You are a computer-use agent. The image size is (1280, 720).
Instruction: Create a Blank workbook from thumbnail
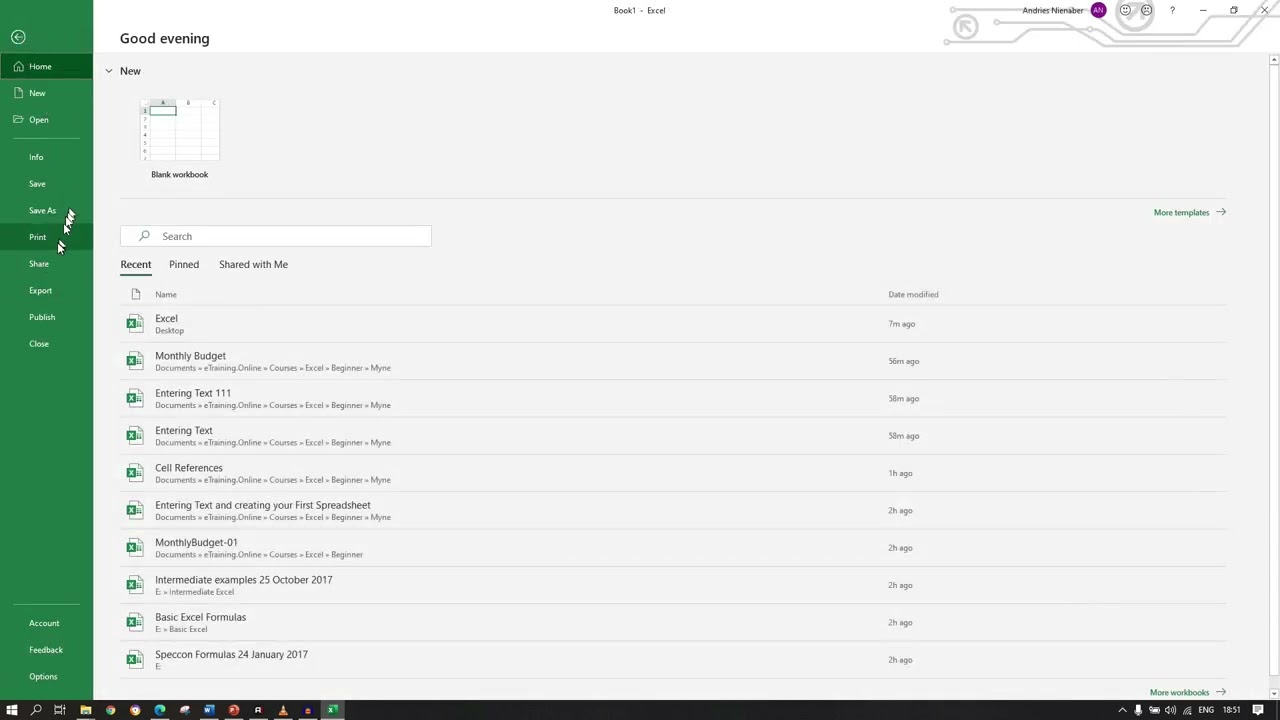tap(180, 131)
